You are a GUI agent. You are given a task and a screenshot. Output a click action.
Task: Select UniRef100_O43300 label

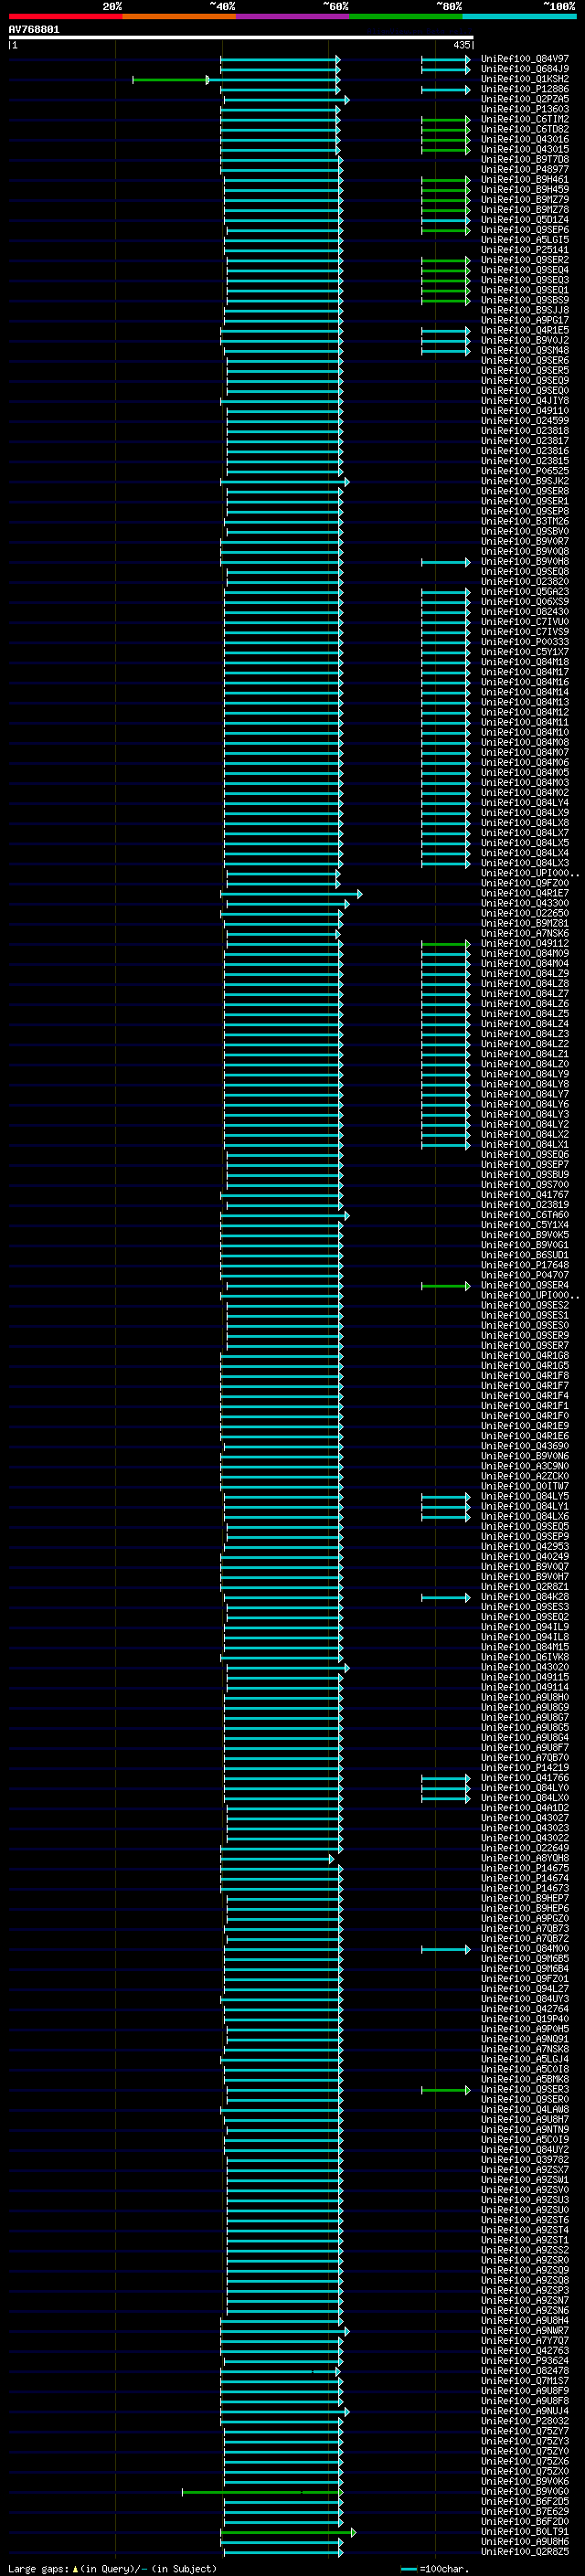coord(525,903)
